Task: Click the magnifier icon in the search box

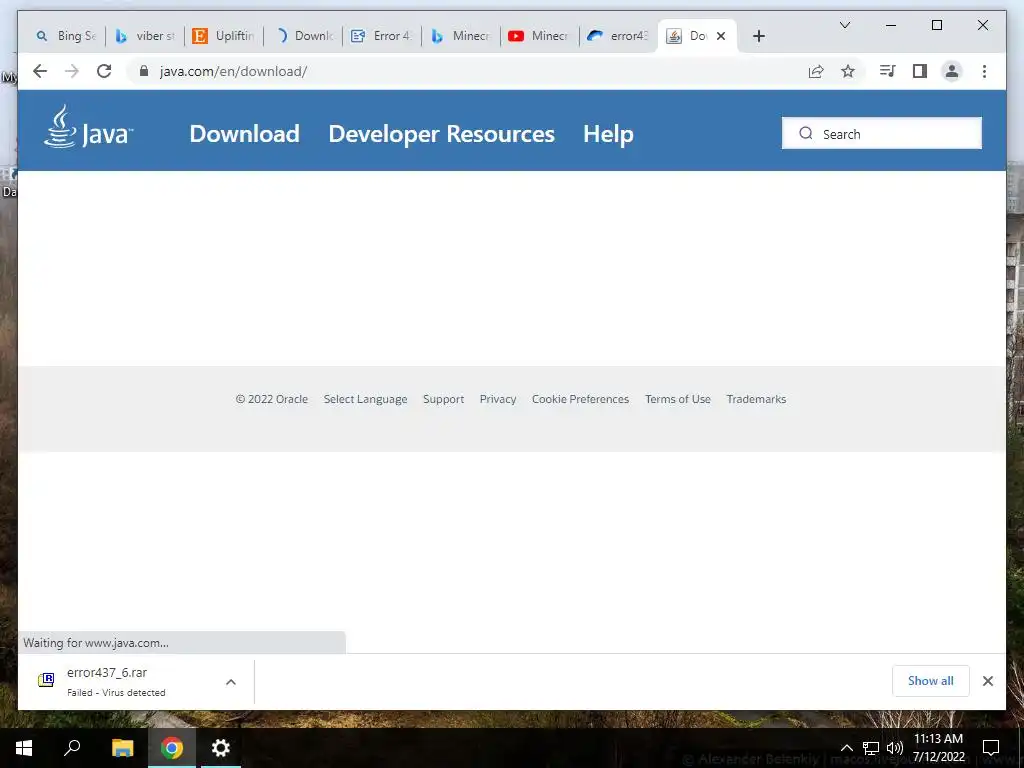Action: (x=806, y=133)
